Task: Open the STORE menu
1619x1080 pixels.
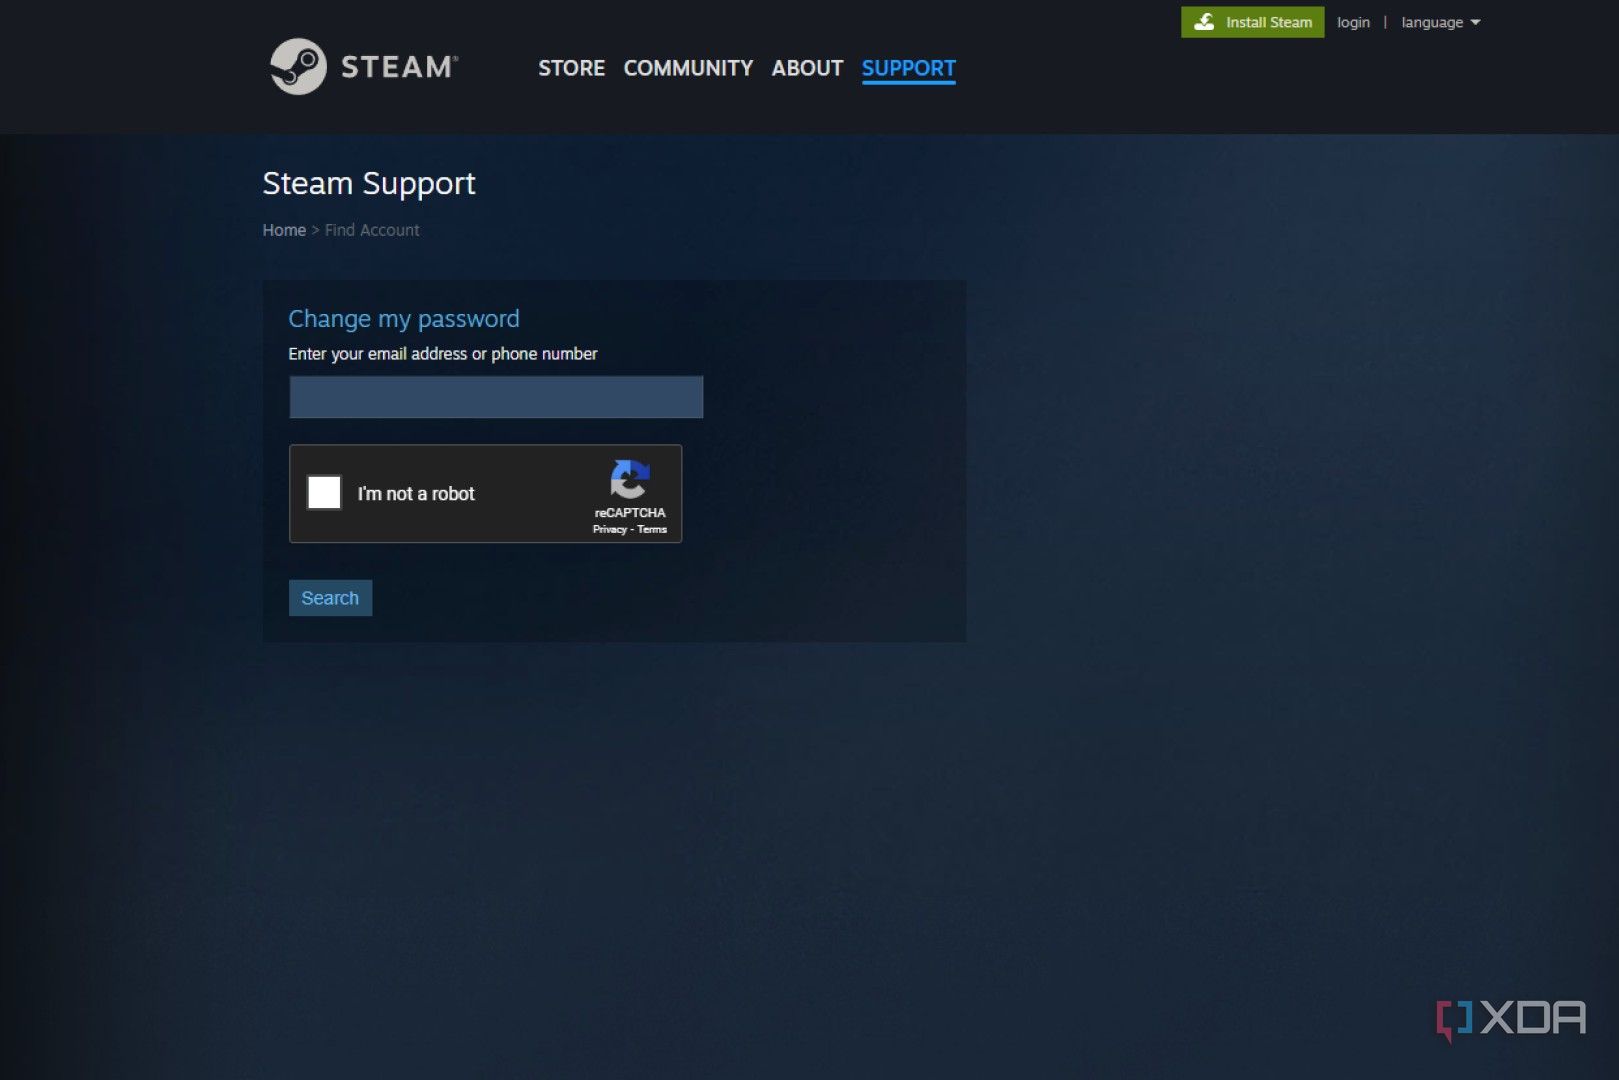Action: tap(571, 68)
